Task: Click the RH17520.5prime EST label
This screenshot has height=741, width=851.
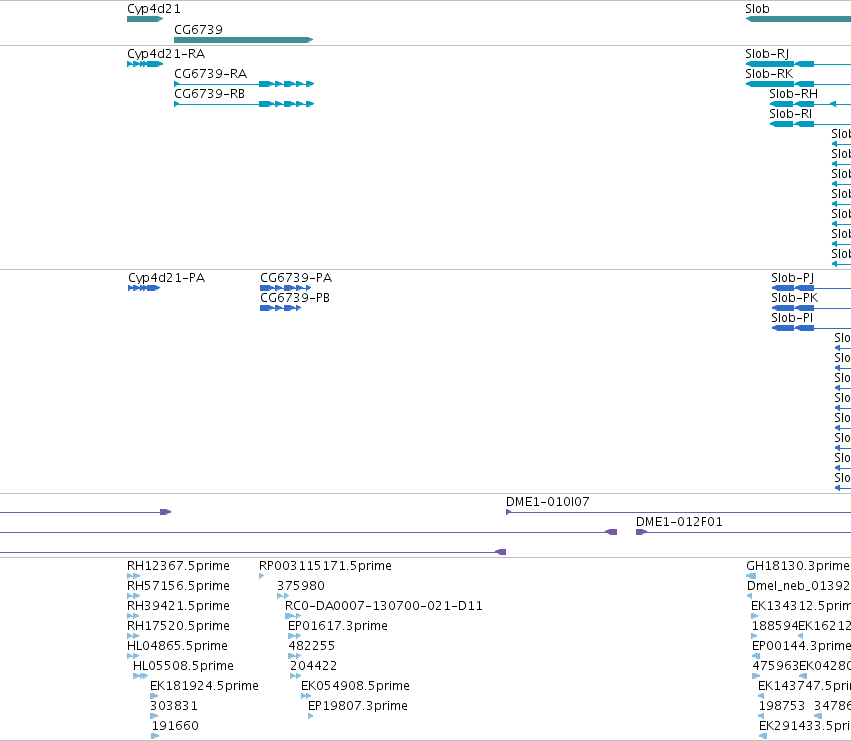Action: (x=178, y=626)
